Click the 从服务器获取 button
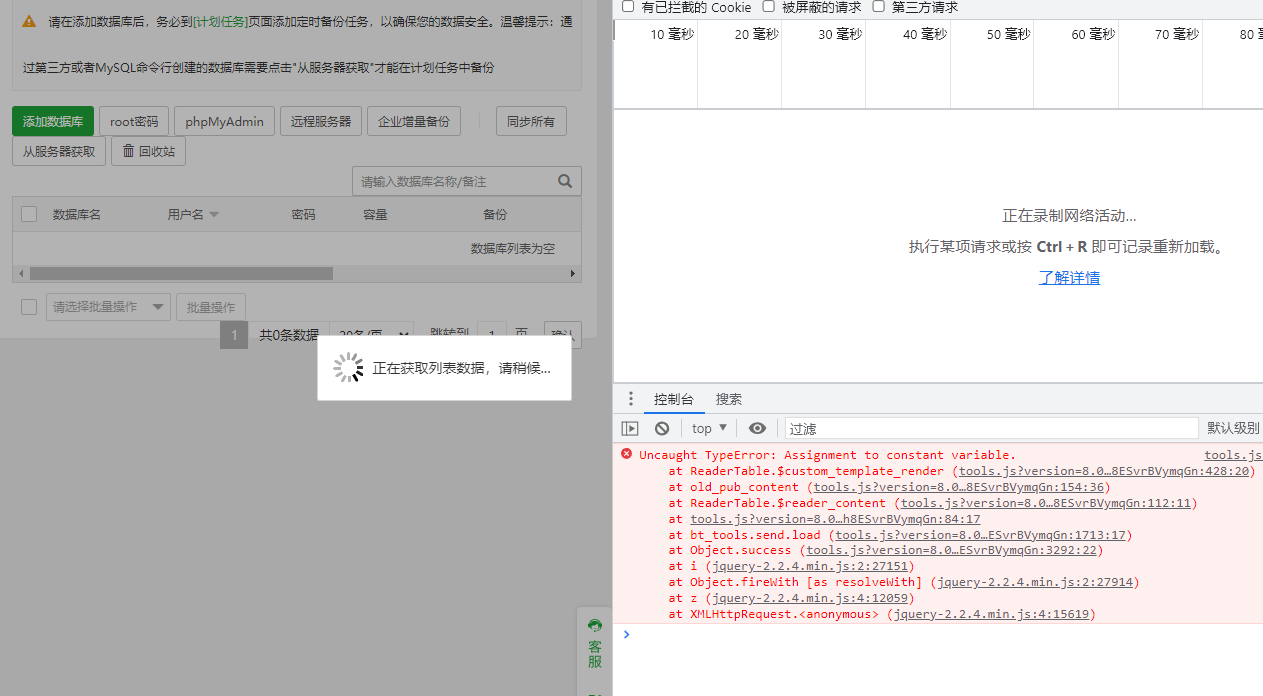This screenshot has height=696, width=1263. (59, 151)
